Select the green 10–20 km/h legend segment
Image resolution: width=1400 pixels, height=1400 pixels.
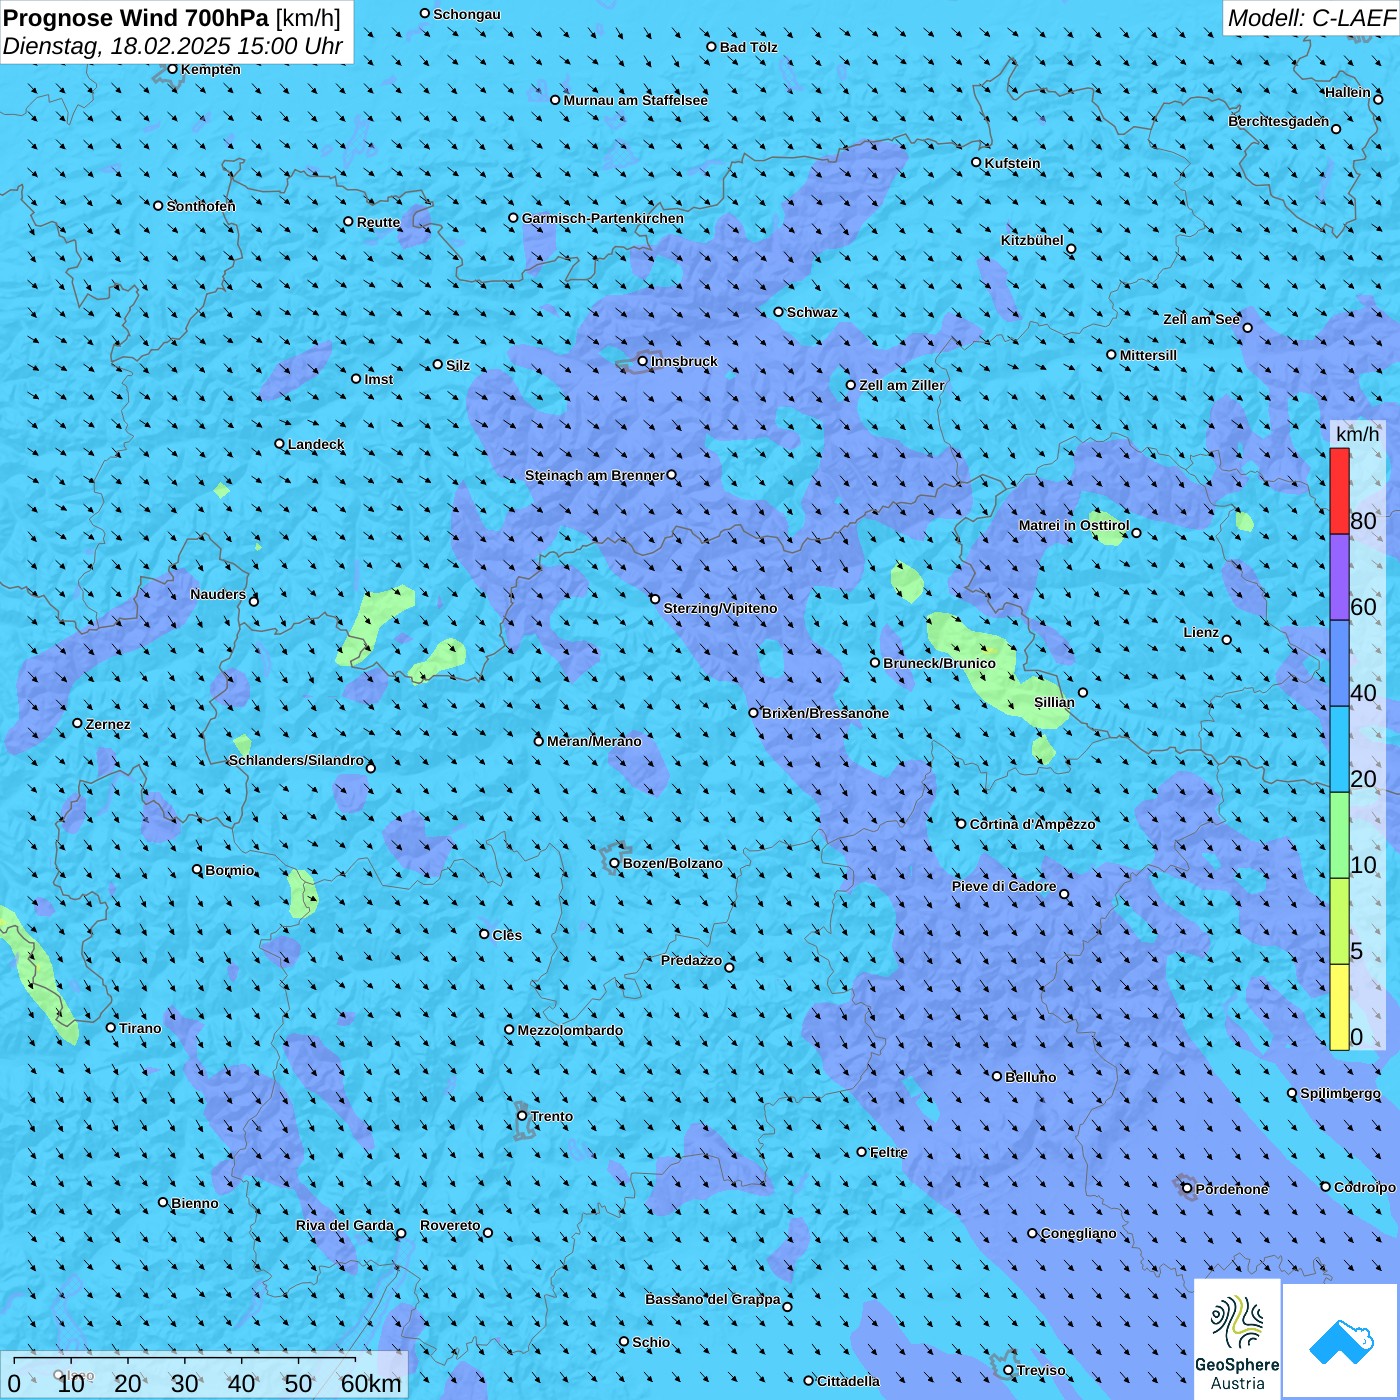point(1339,836)
